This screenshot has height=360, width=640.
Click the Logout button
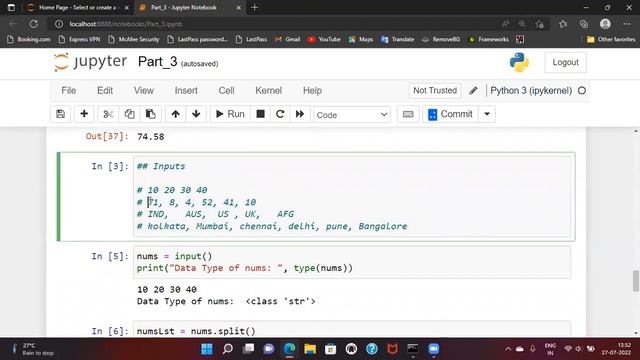pos(565,62)
